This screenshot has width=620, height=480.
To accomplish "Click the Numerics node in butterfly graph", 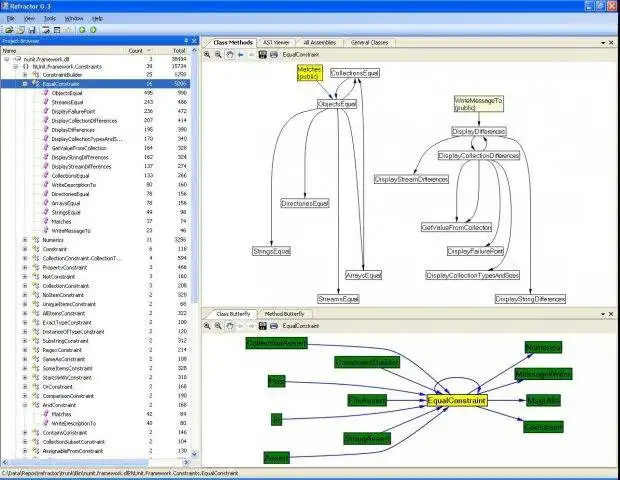I will (x=543, y=348).
